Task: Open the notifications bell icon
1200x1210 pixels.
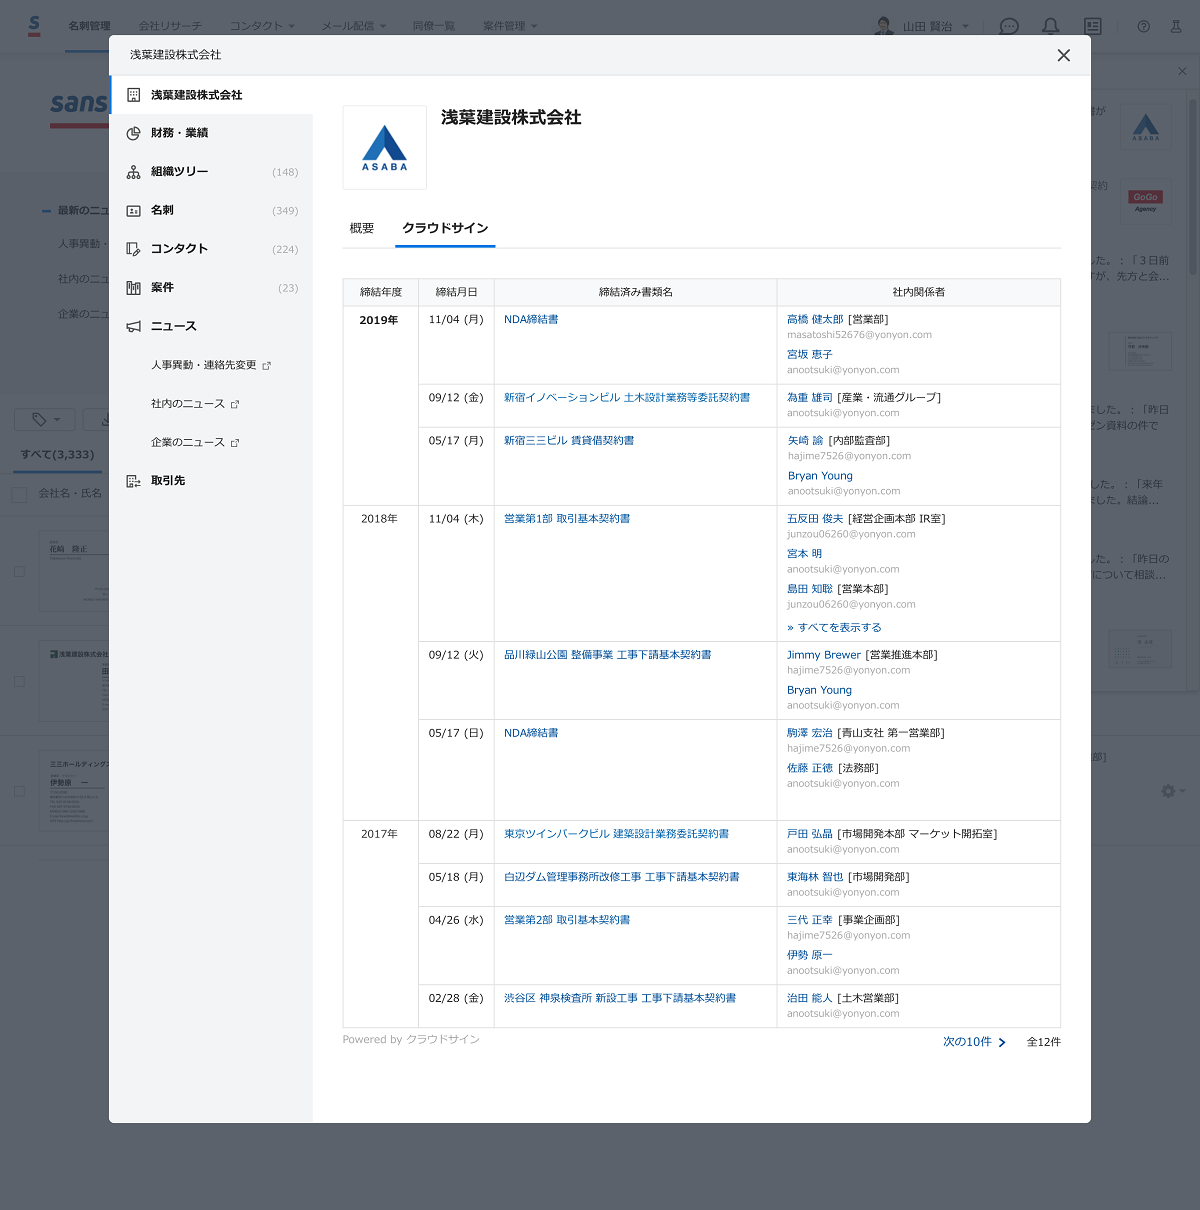Action: point(1051,26)
